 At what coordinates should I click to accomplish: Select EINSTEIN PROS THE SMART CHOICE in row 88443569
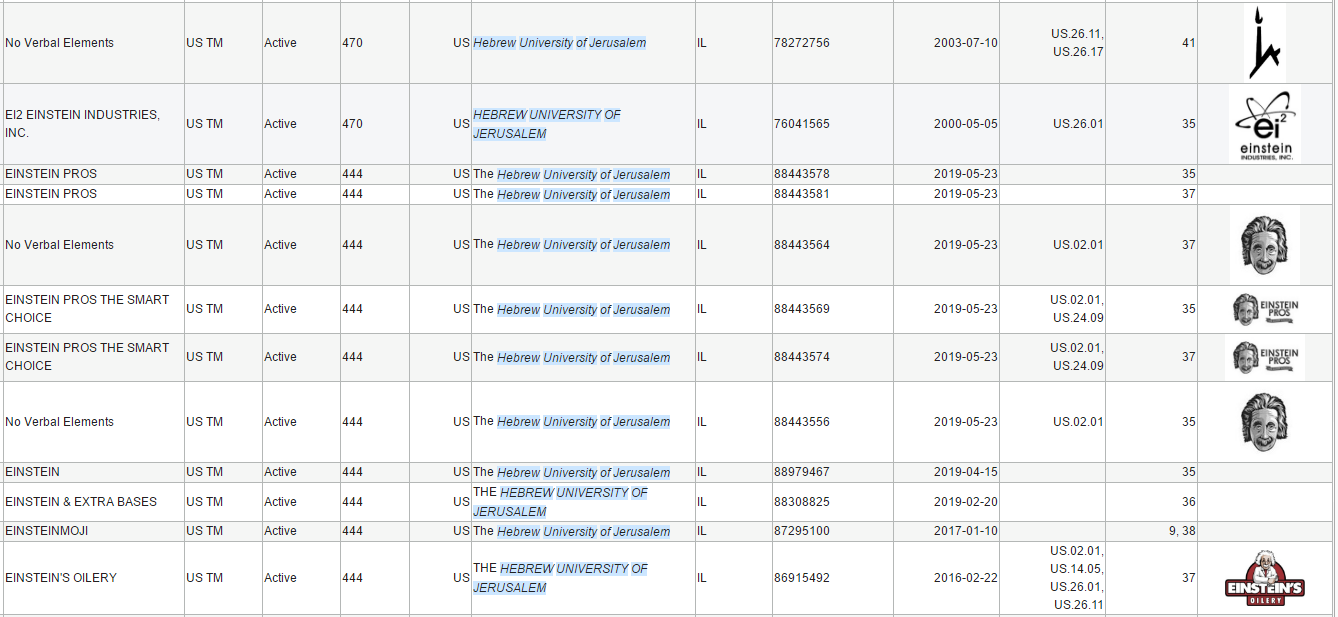click(x=87, y=309)
